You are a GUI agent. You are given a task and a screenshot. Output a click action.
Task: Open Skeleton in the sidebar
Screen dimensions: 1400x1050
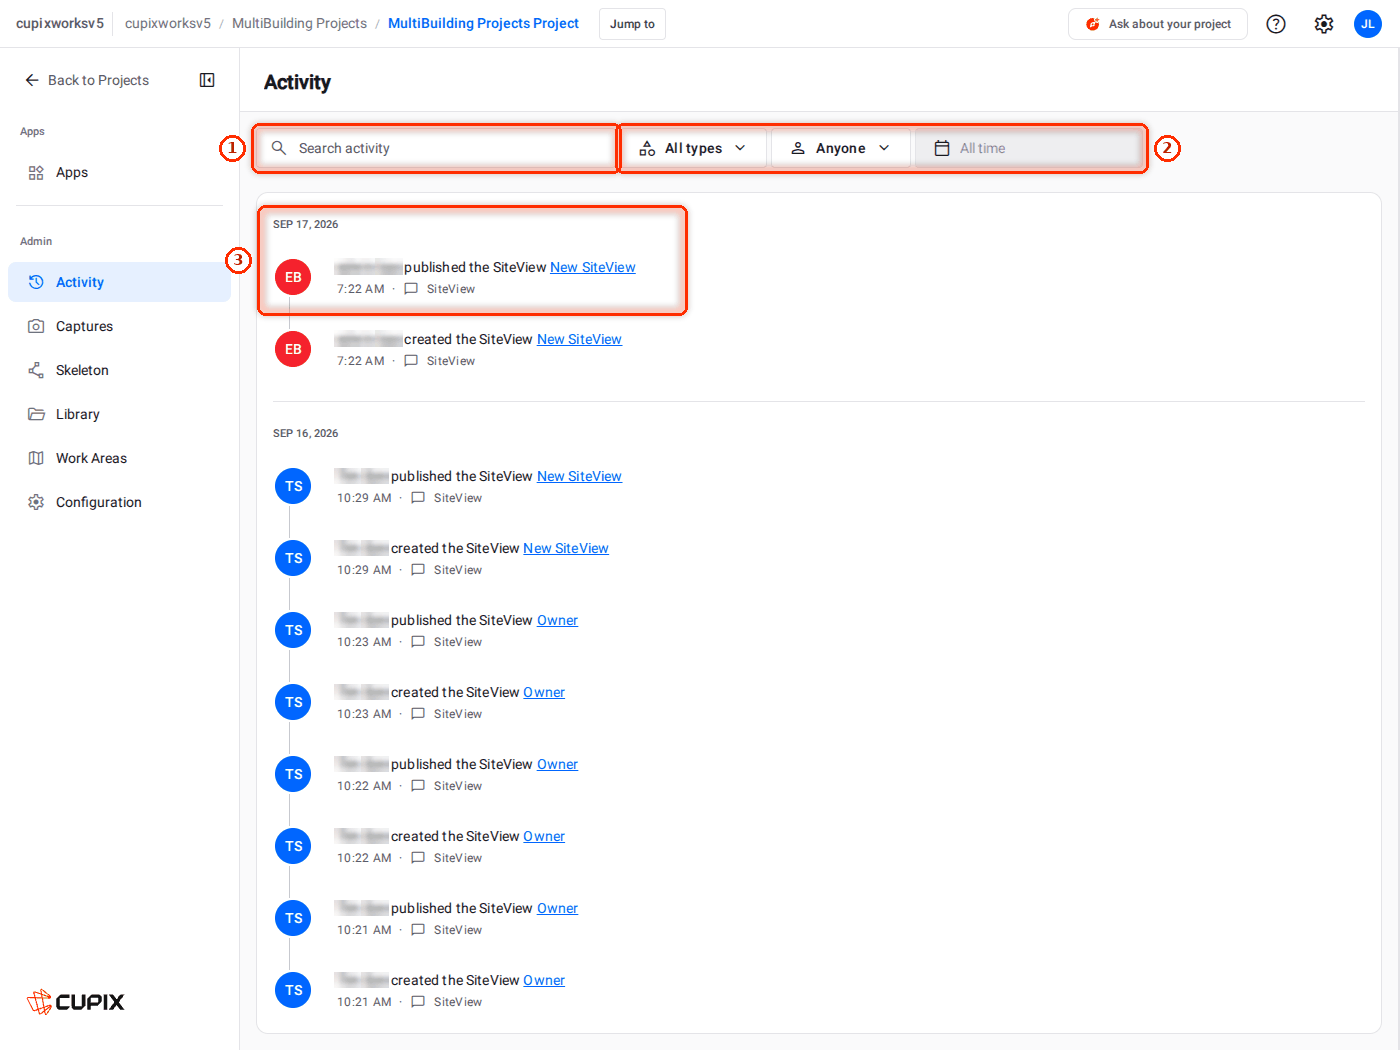point(119,370)
